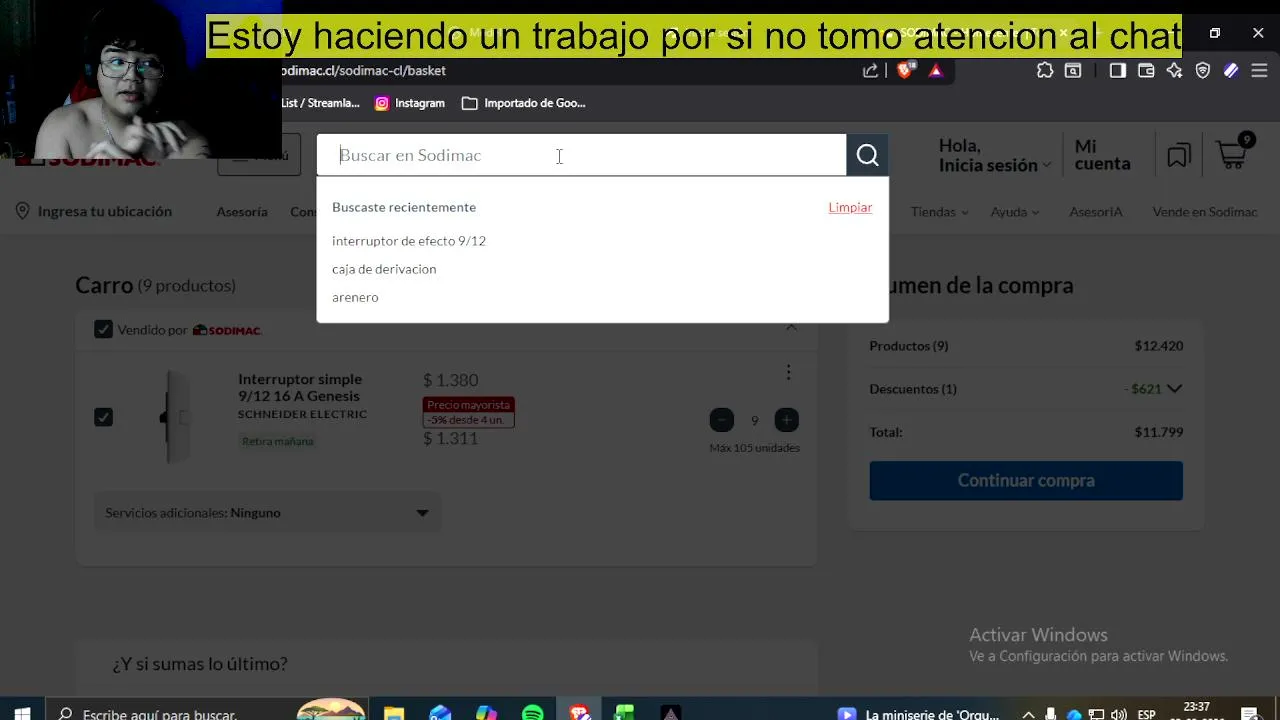
Task: Open Outlook from the taskbar
Action: click(440, 713)
